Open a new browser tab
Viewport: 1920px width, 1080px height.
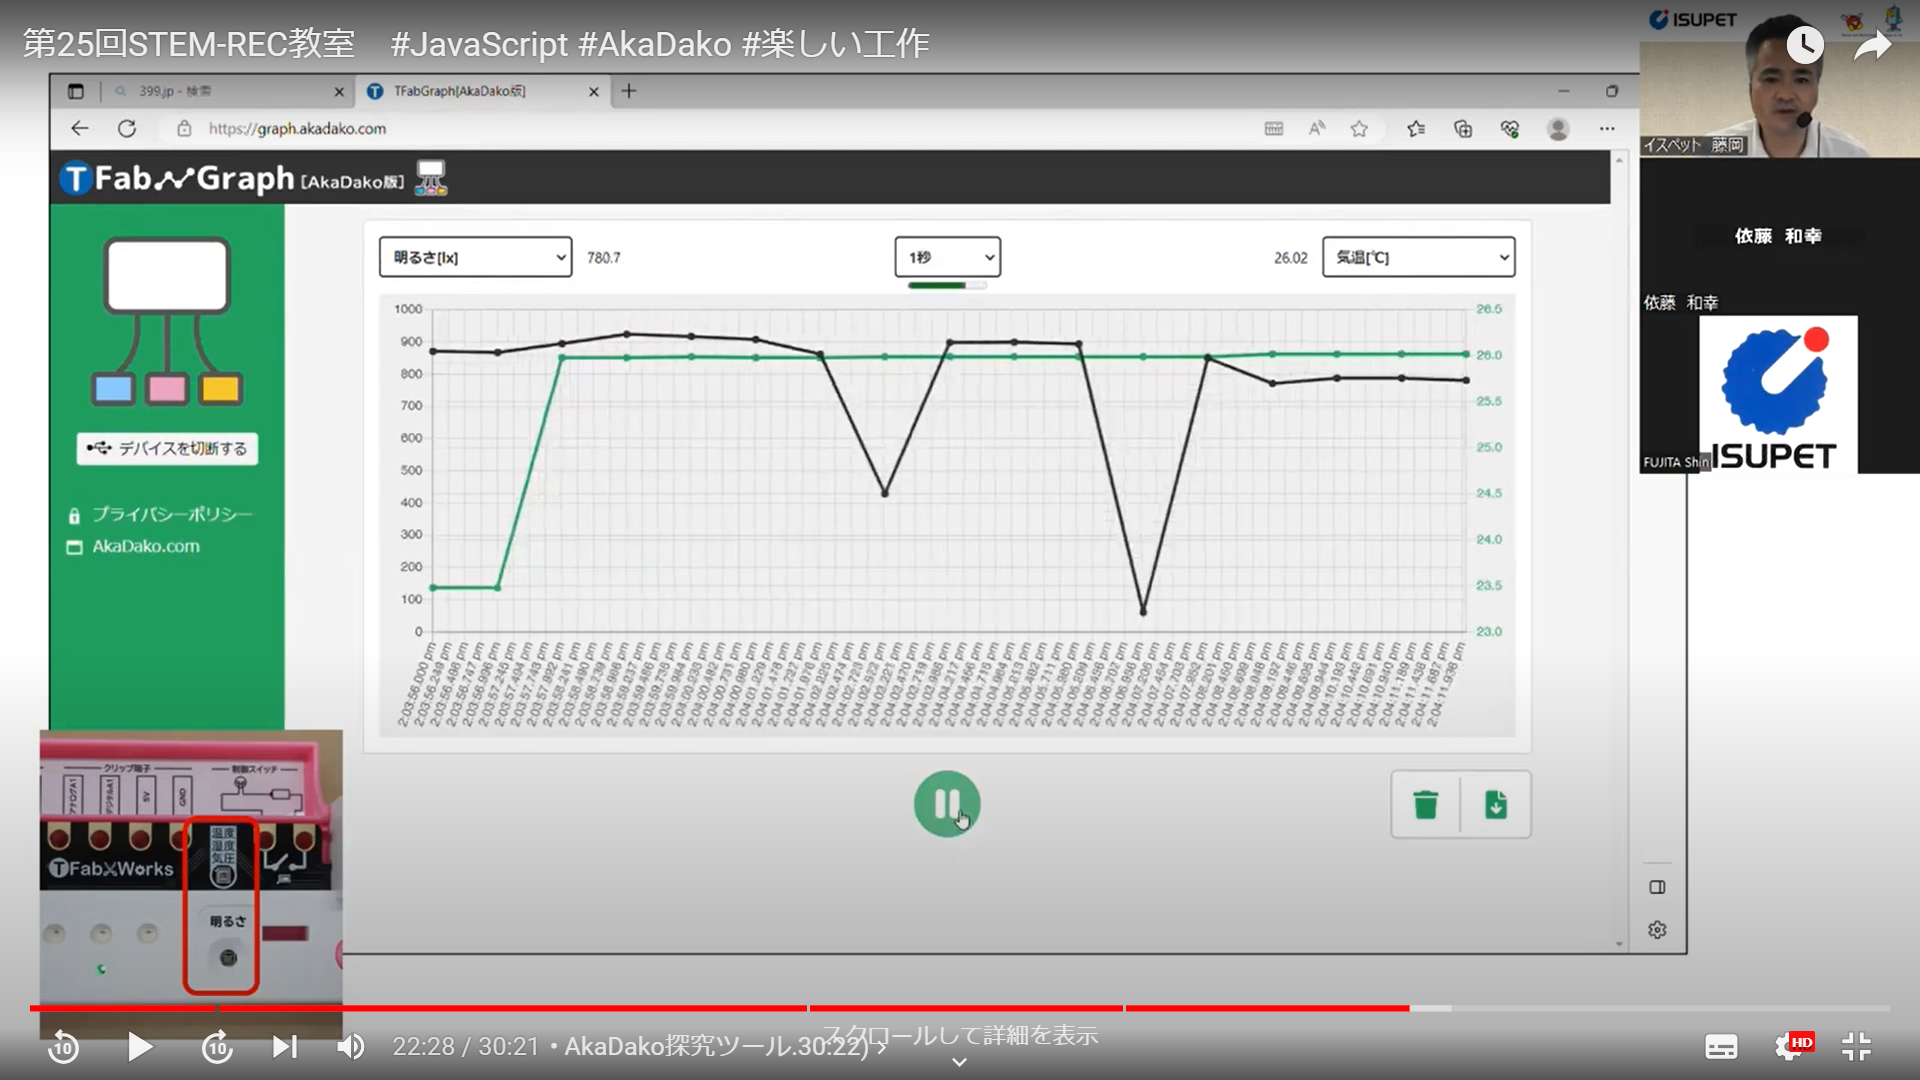tap(629, 91)
